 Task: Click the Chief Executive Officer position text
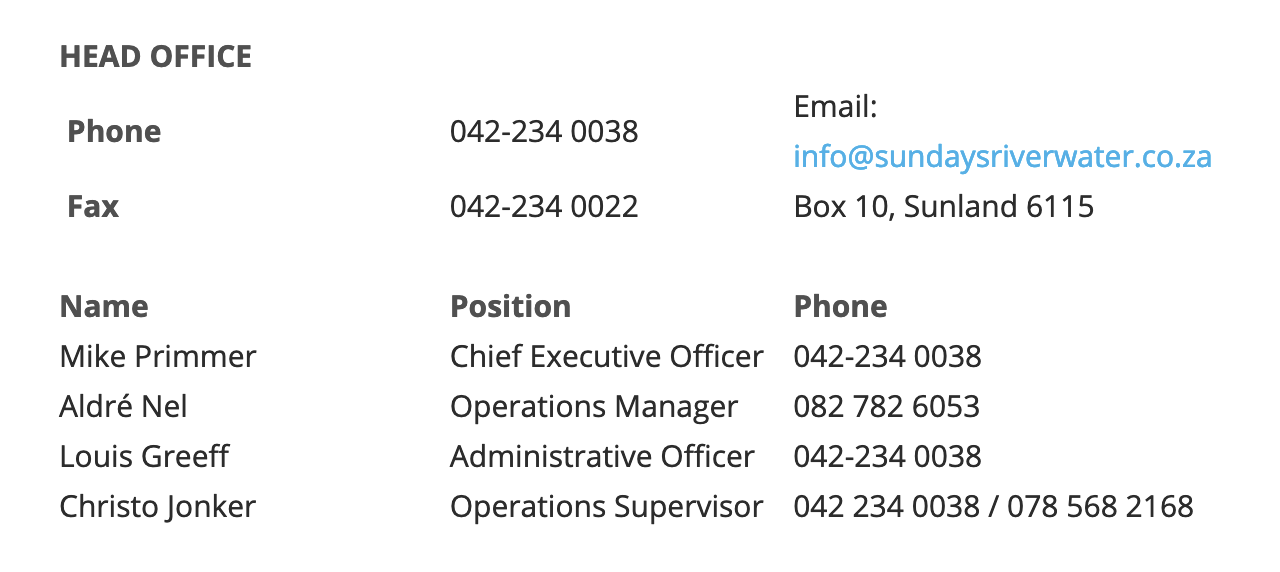pyautogui.click(x=607, y=357)
